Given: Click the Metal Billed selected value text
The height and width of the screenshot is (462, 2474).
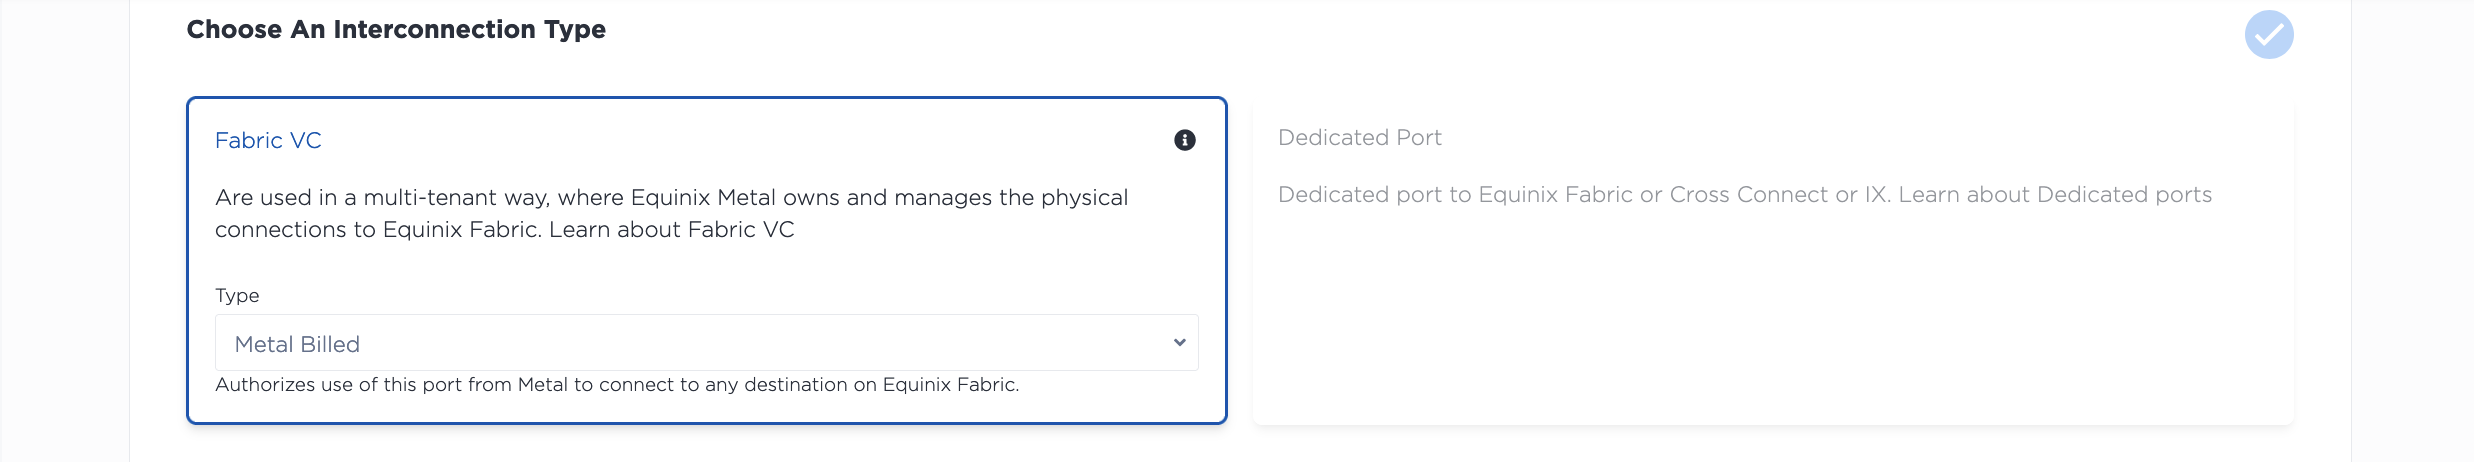Looking at the screenshot, I should tap(297, 344).
